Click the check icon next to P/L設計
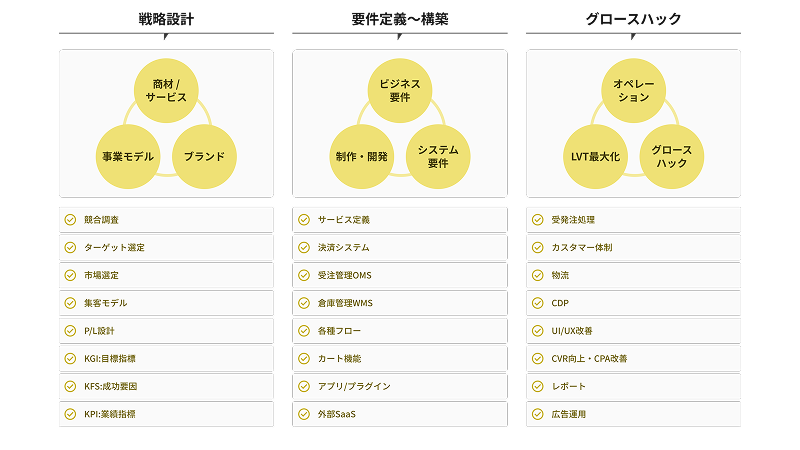800x450 pixels. point(70,330)
